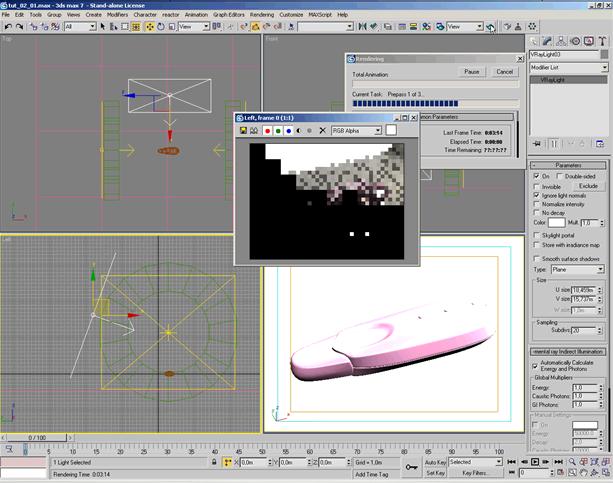The image size is (613, 483).
Task: Click the Zoom viewport navigation icon
Action: [572, 462]
